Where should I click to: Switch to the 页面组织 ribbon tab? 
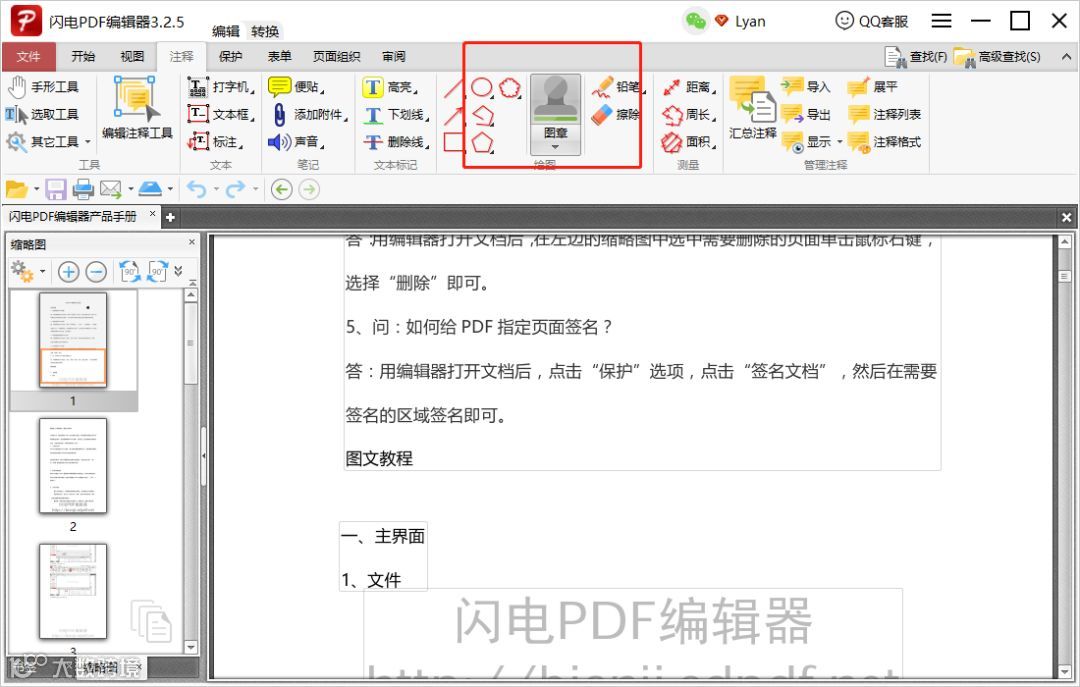coord(337,57)
